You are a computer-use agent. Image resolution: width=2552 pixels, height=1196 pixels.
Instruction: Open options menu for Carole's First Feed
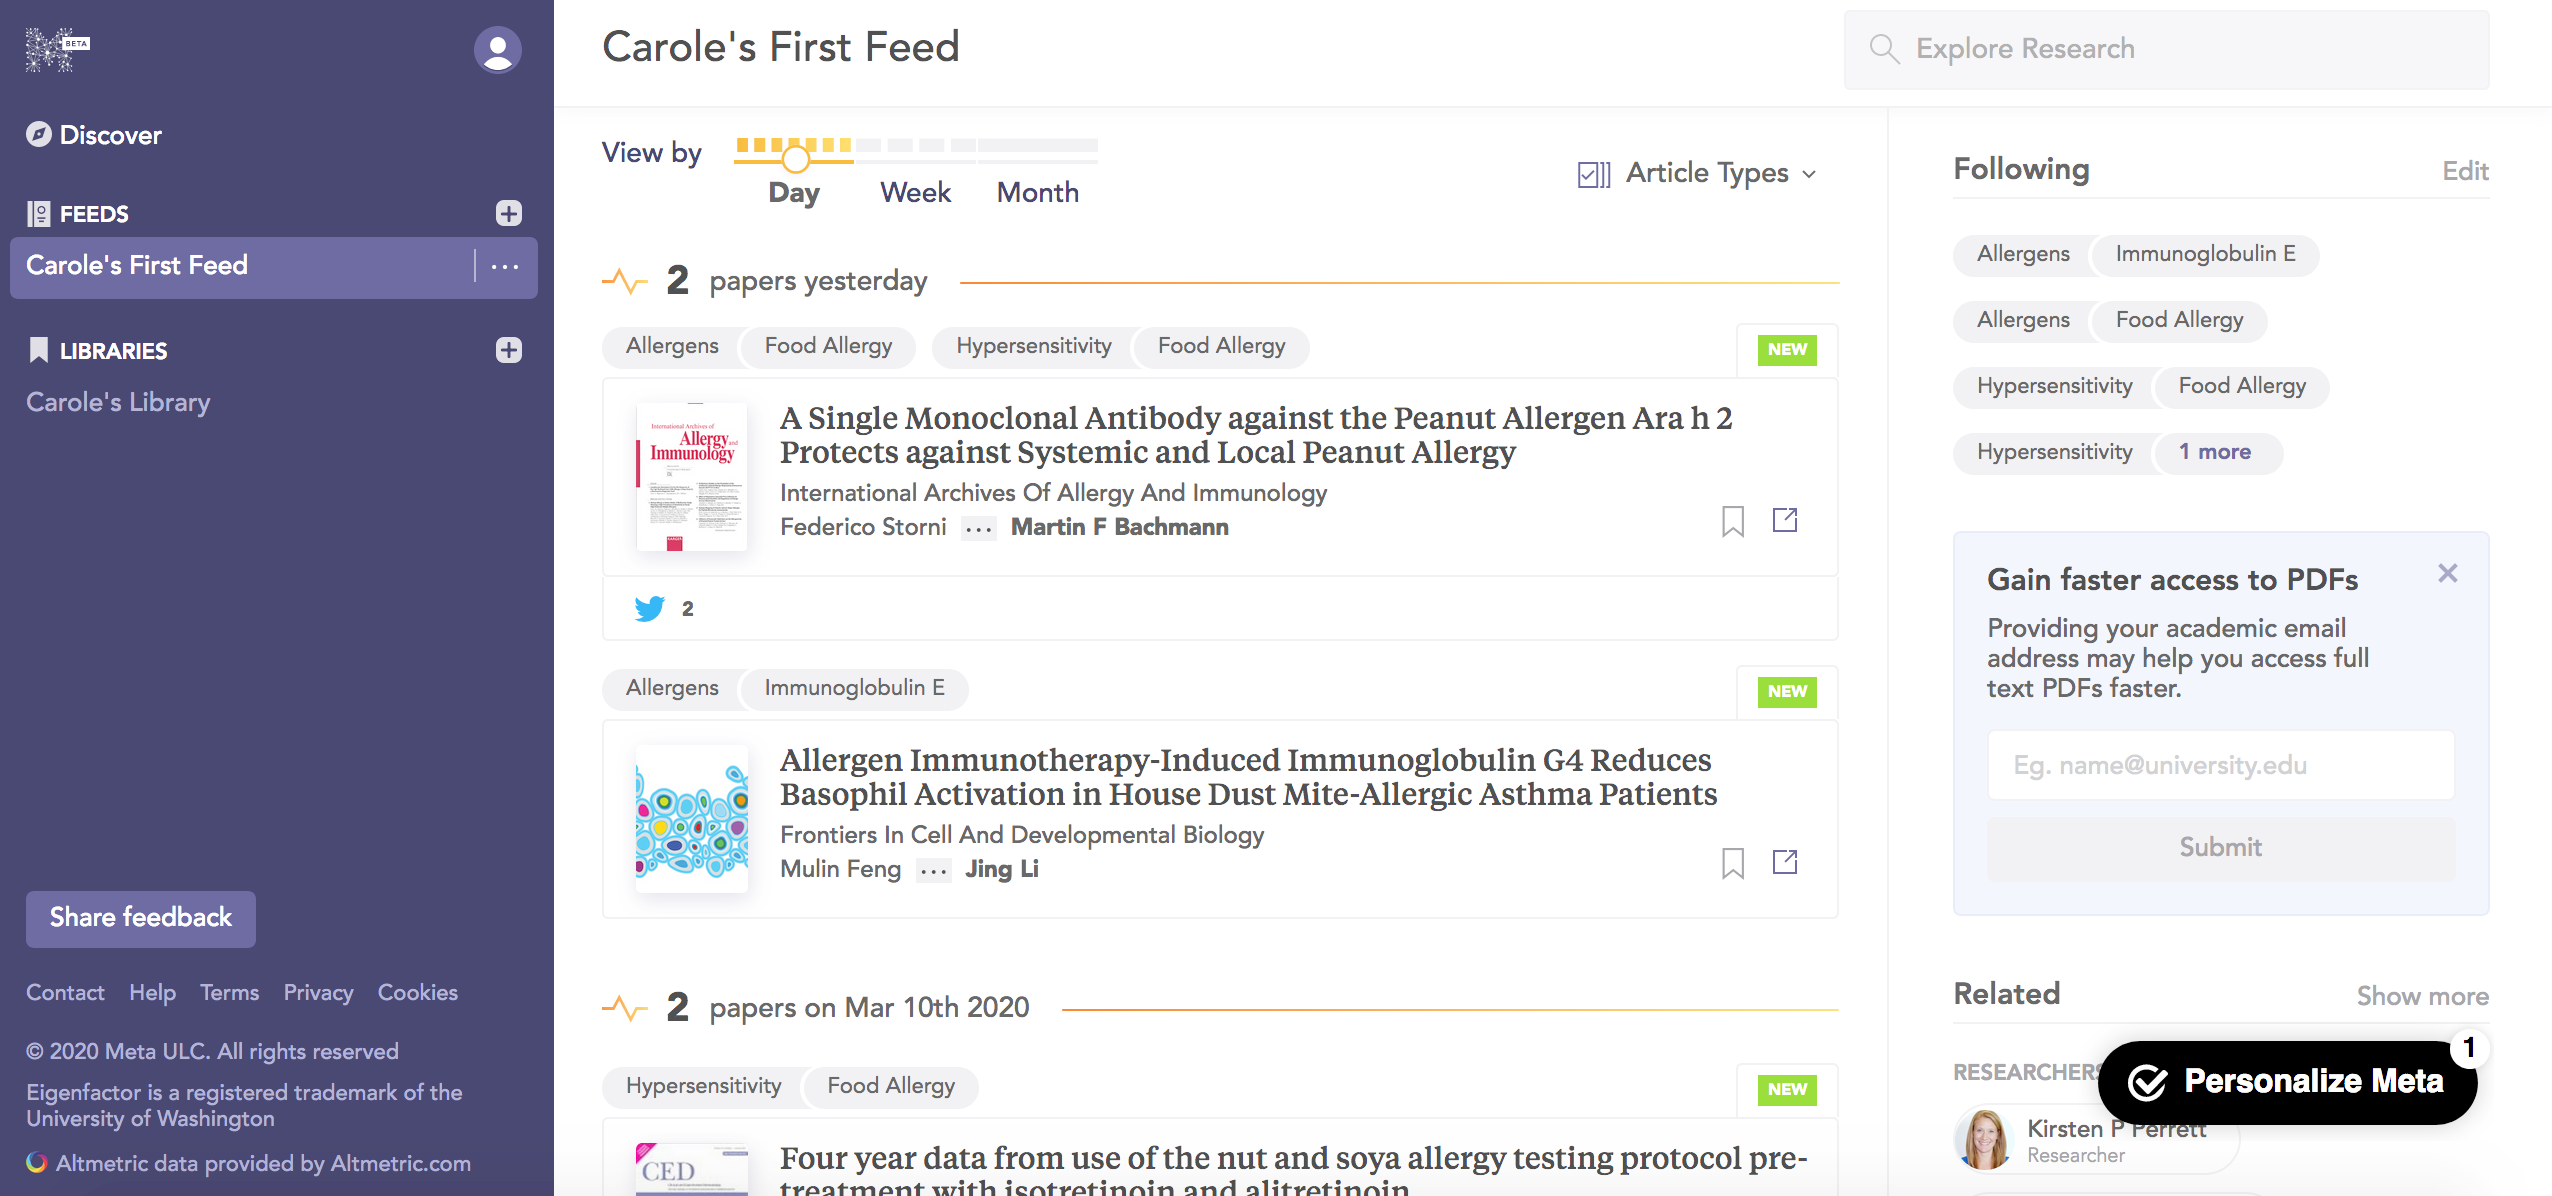point(505,266)
